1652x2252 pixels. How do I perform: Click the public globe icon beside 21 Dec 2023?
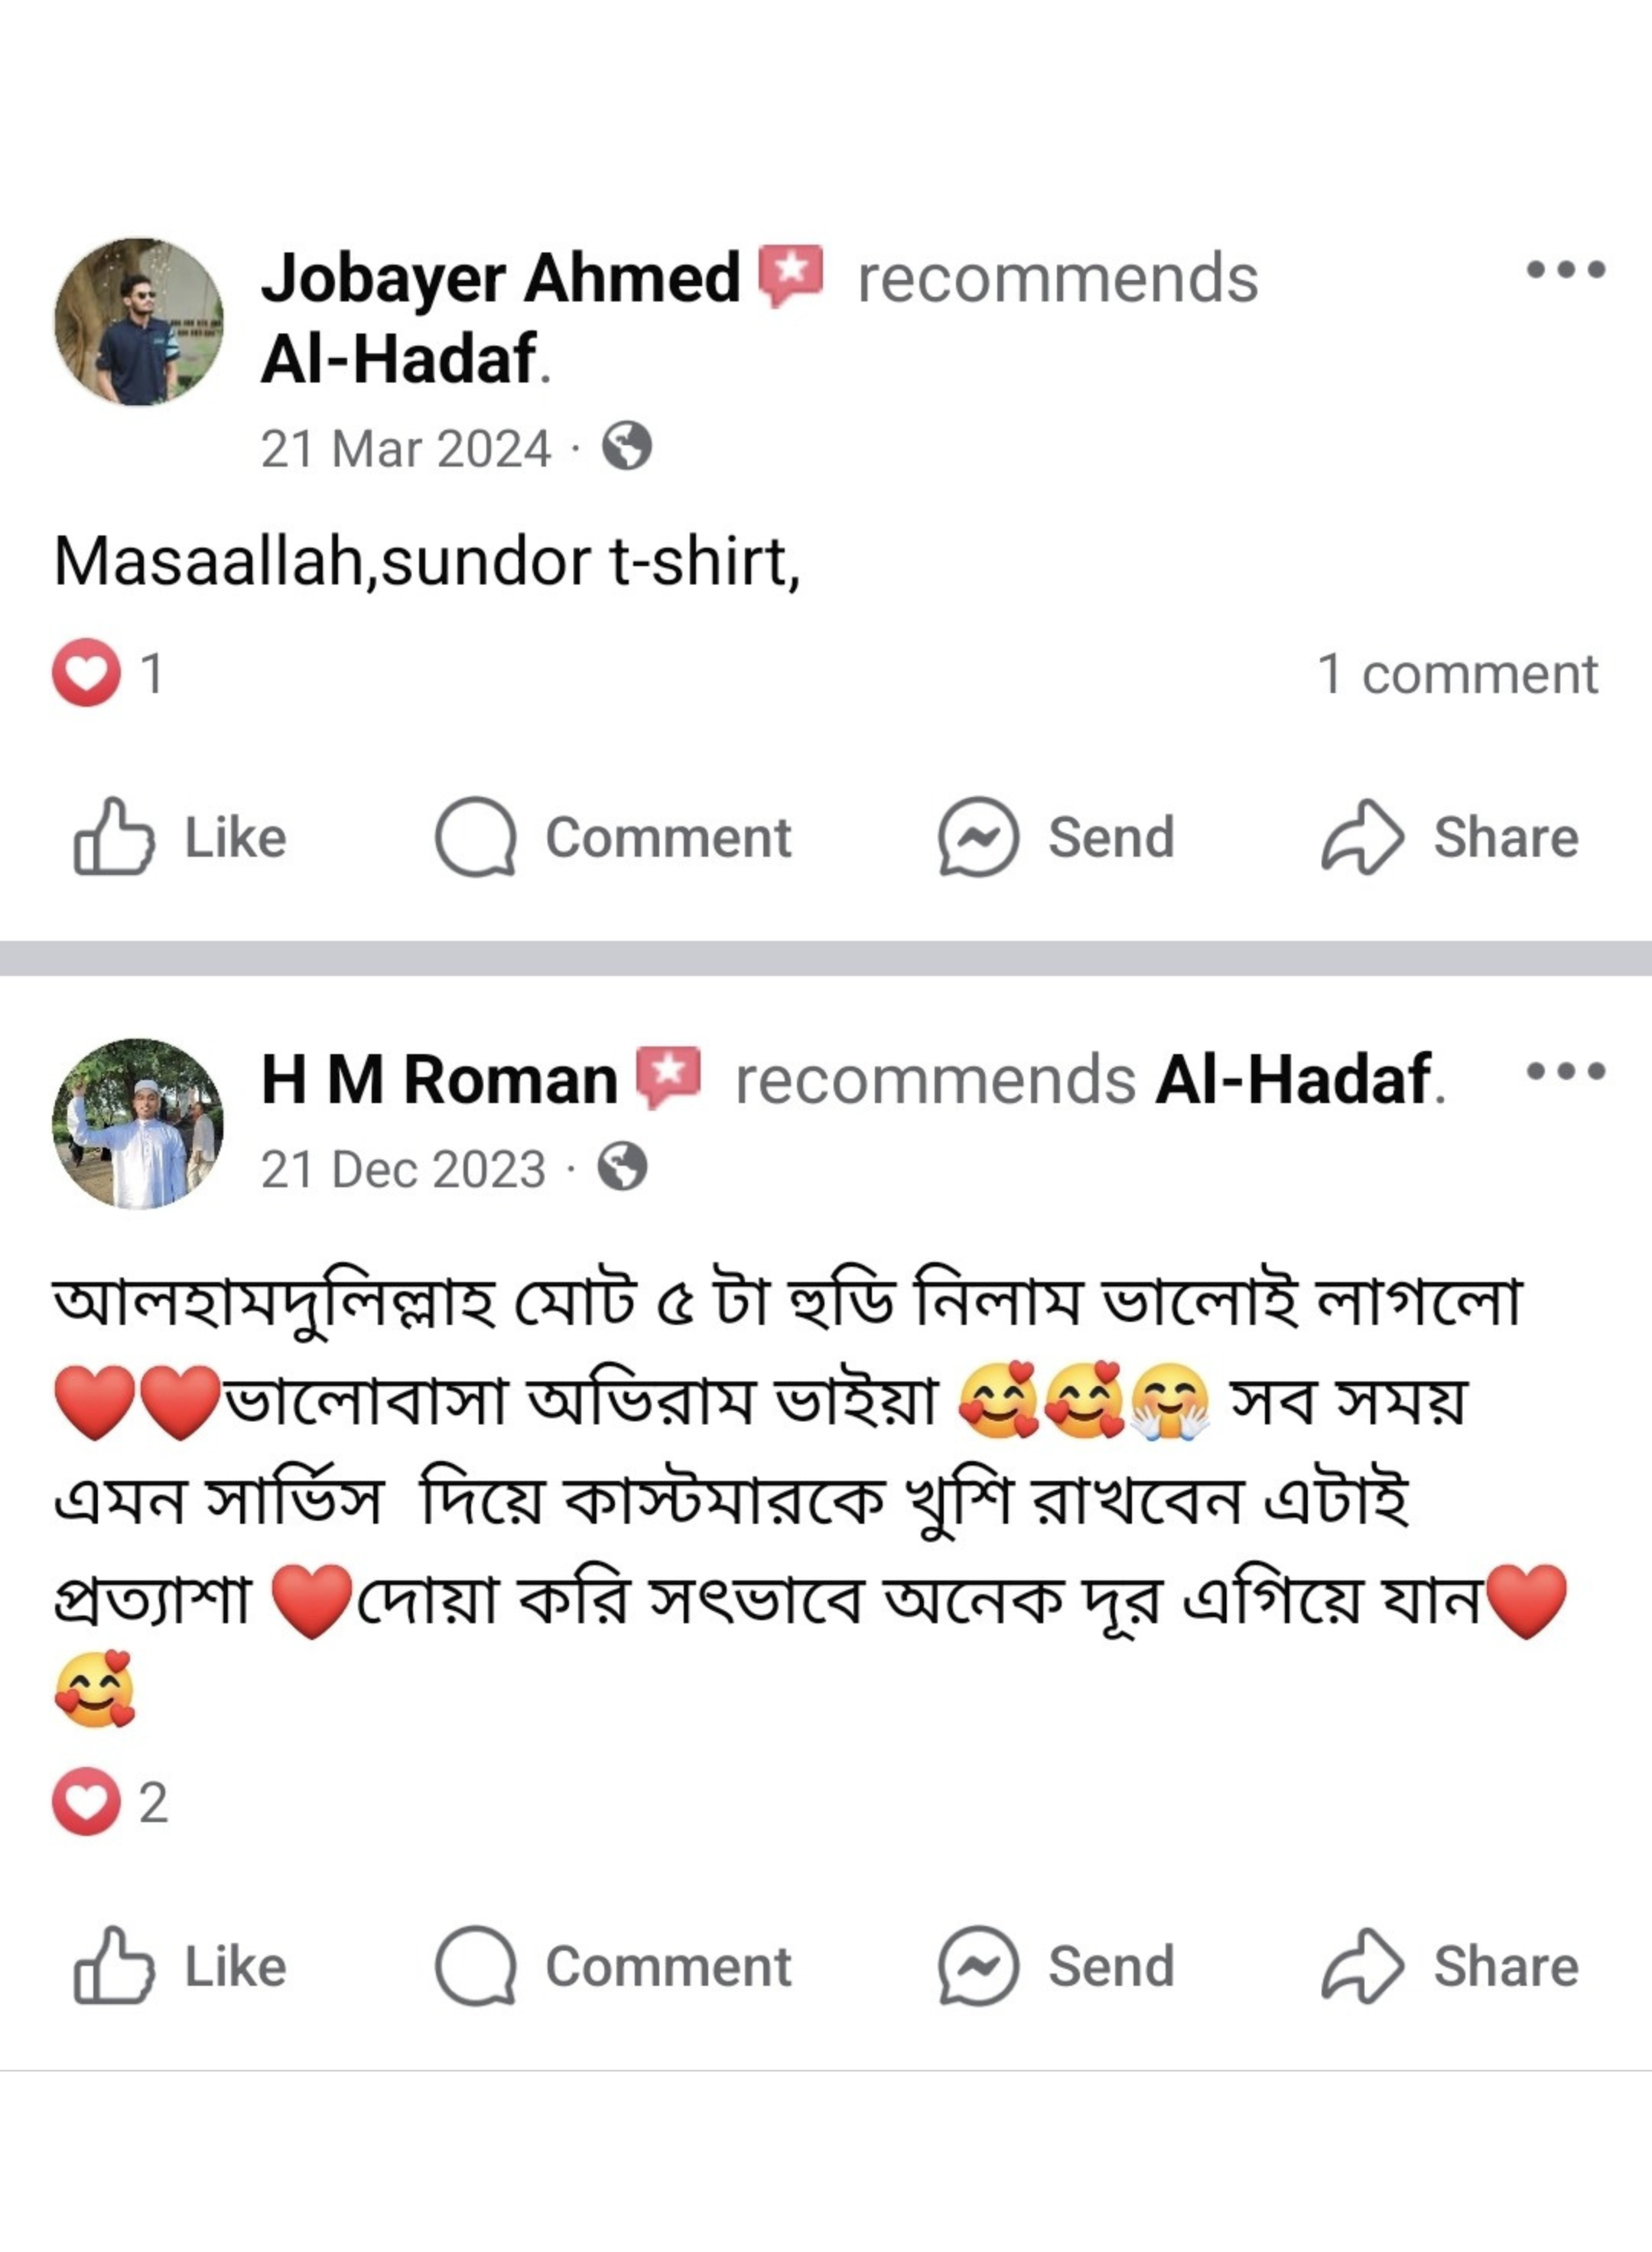[623, 1168]
